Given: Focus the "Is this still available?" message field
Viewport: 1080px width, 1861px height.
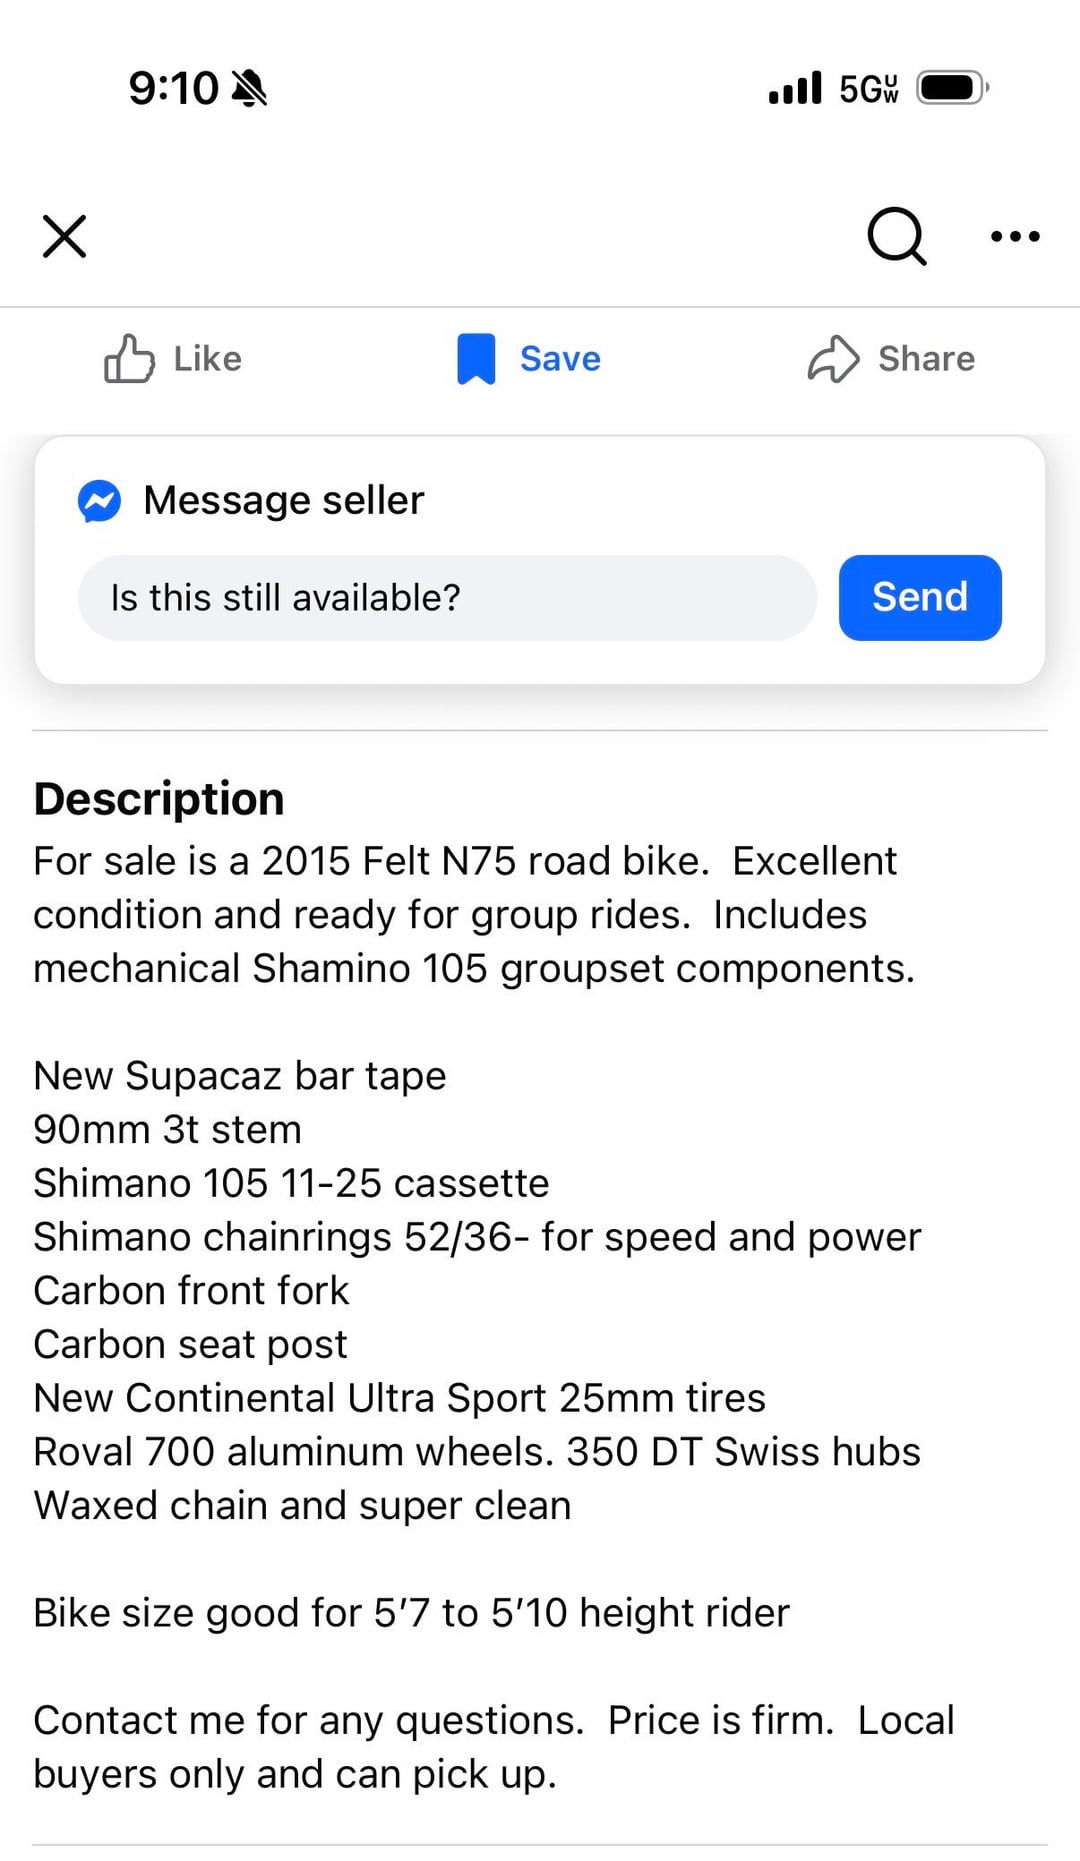Looking at the screenshot, I should [x=447, y=598].
